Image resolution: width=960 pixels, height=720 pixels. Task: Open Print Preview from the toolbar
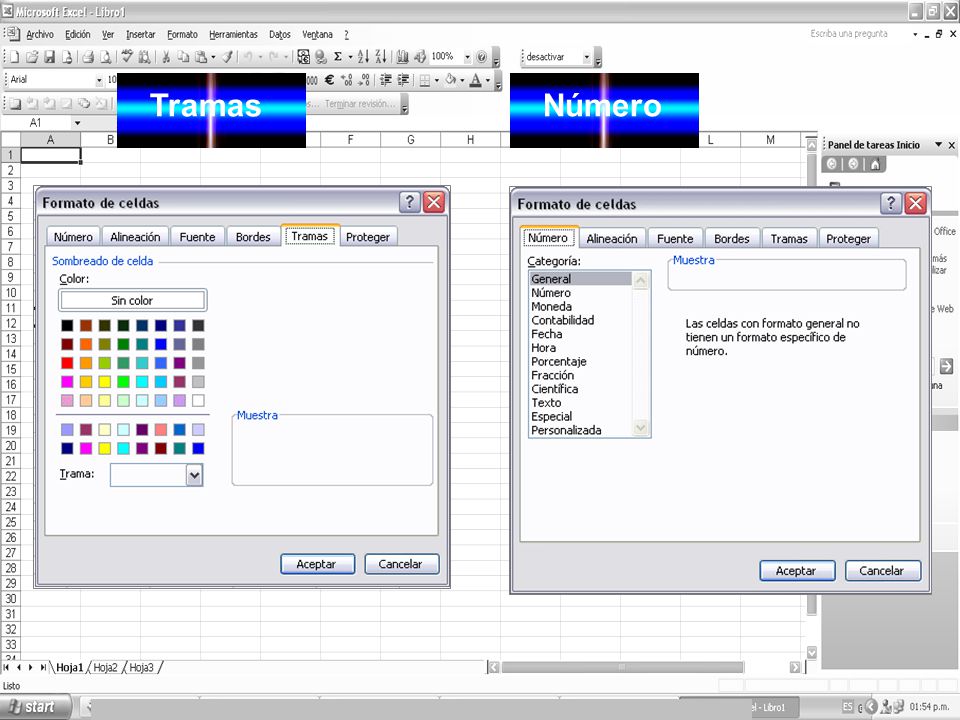106,57
